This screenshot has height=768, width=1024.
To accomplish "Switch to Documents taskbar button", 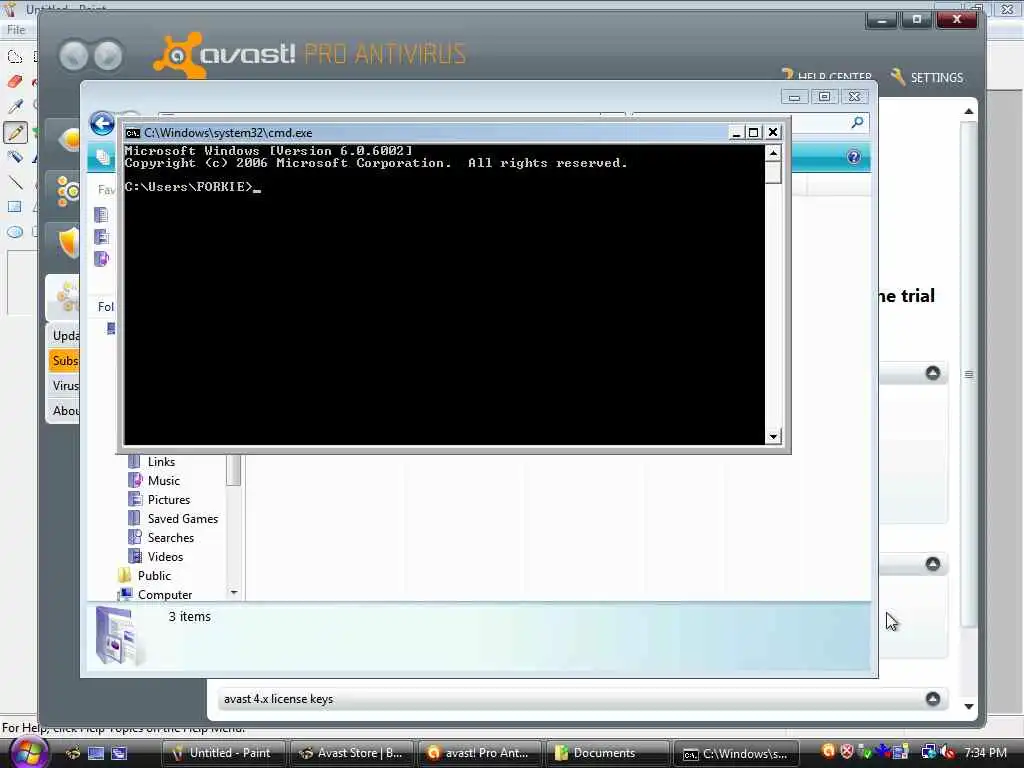I will 607,753.
